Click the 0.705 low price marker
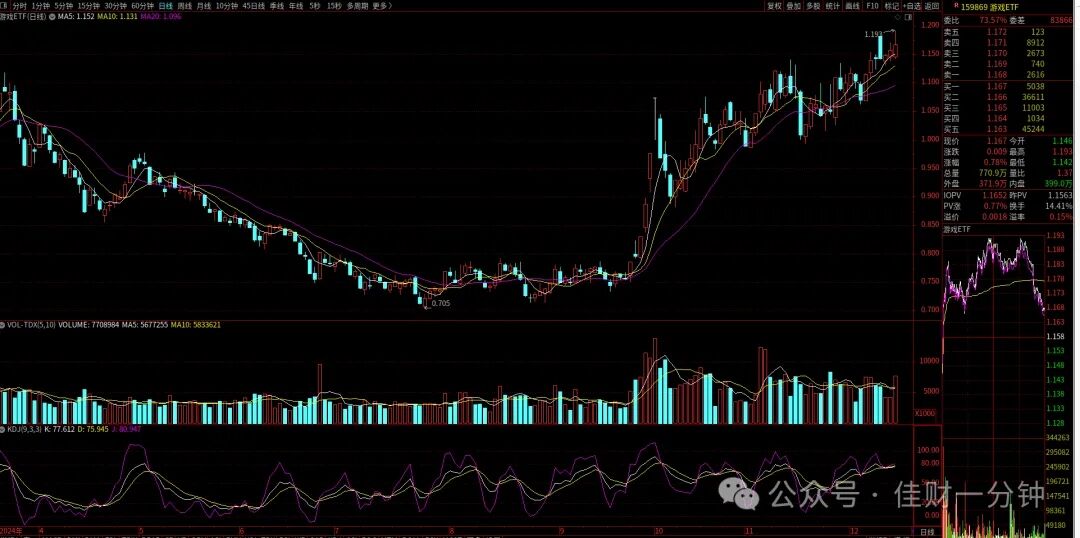This screenshot has height=538, width=1080. coord(441,303)
